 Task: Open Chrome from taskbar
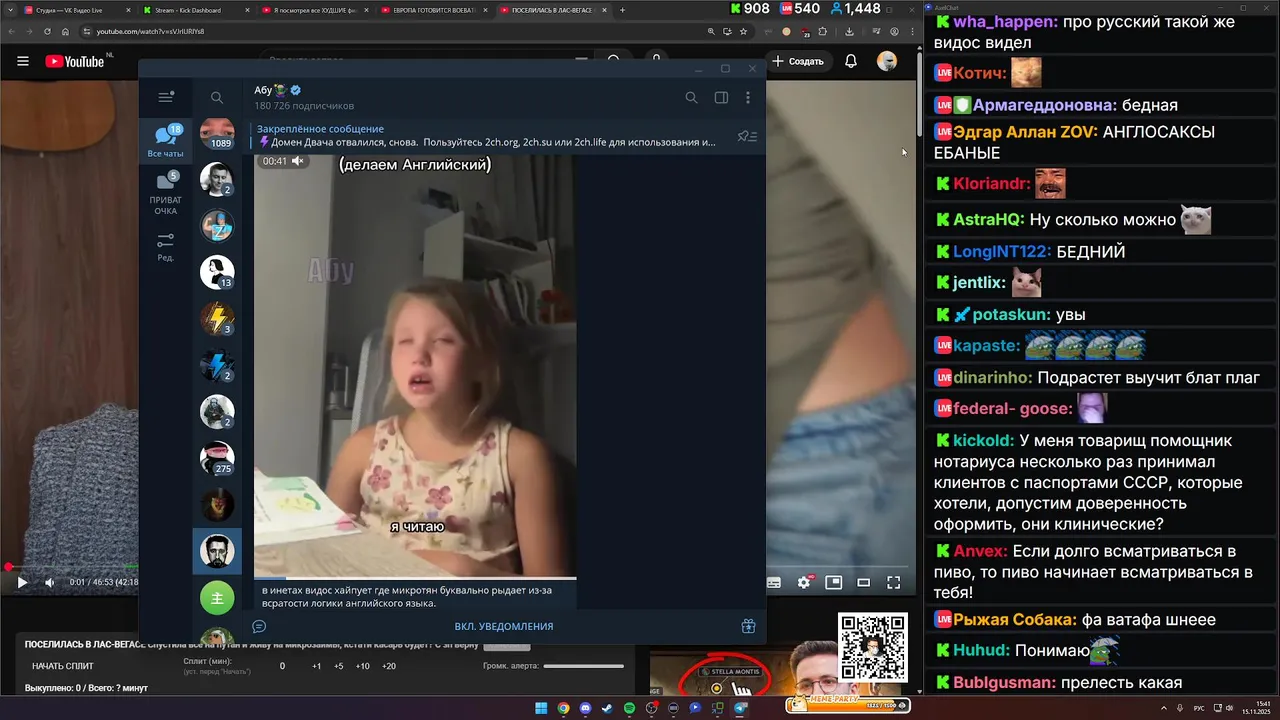(x=563, y=708)
